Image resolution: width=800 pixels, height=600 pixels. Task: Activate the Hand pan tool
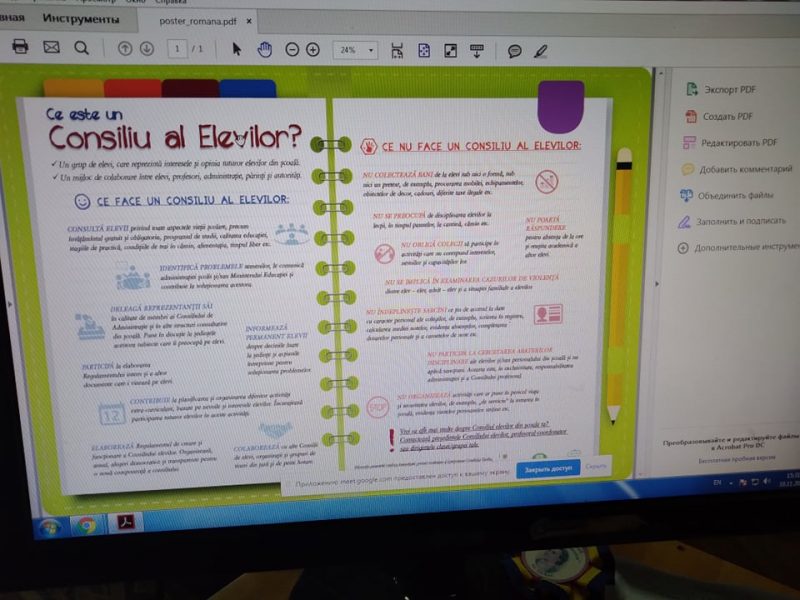[264, 49]
